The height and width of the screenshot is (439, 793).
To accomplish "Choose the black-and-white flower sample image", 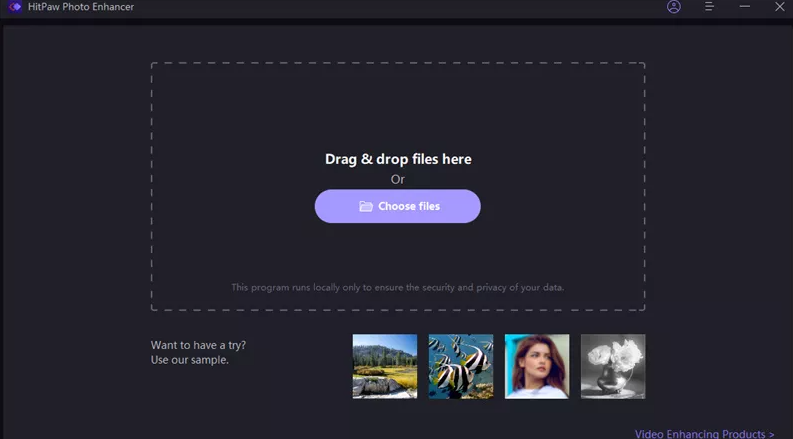I will point(613,366).
